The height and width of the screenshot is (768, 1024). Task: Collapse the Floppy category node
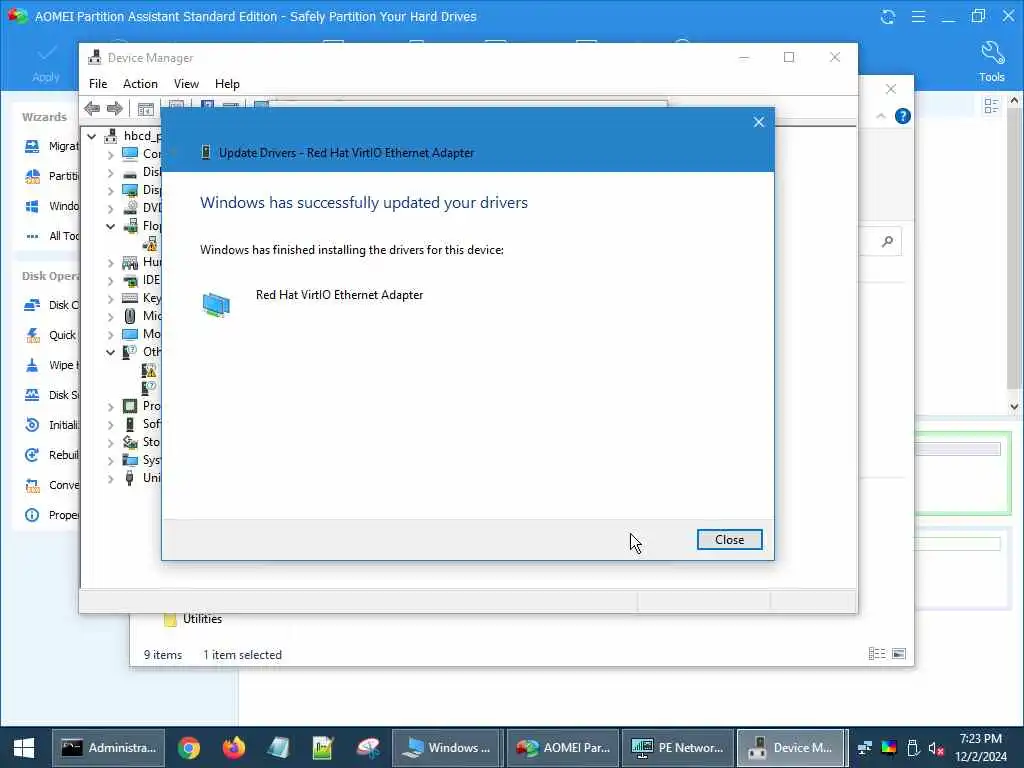point(110,227)
